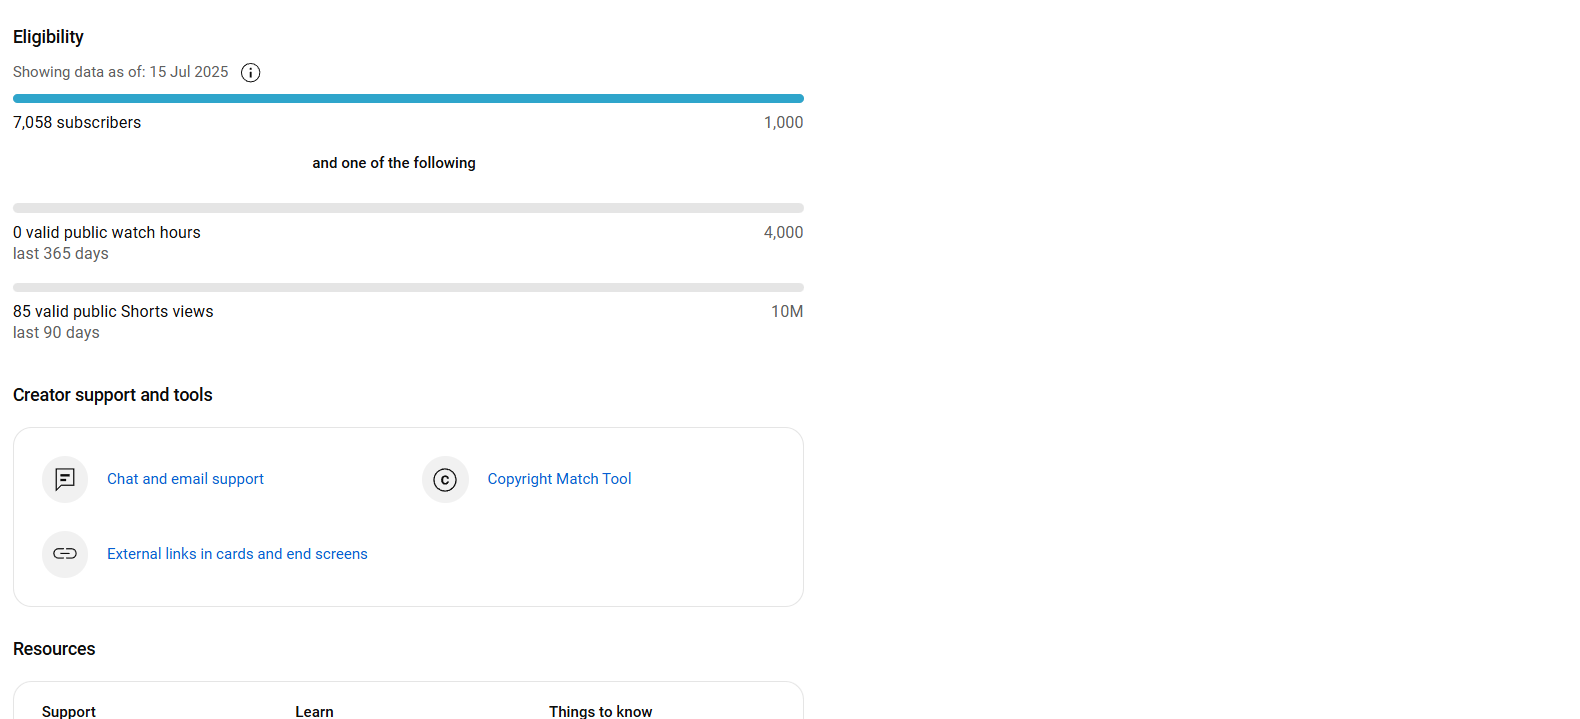The height and width of the screenshot is (719, 1580).
Task: Click the grey Shorts views progress bar
Action: (408, 288)
